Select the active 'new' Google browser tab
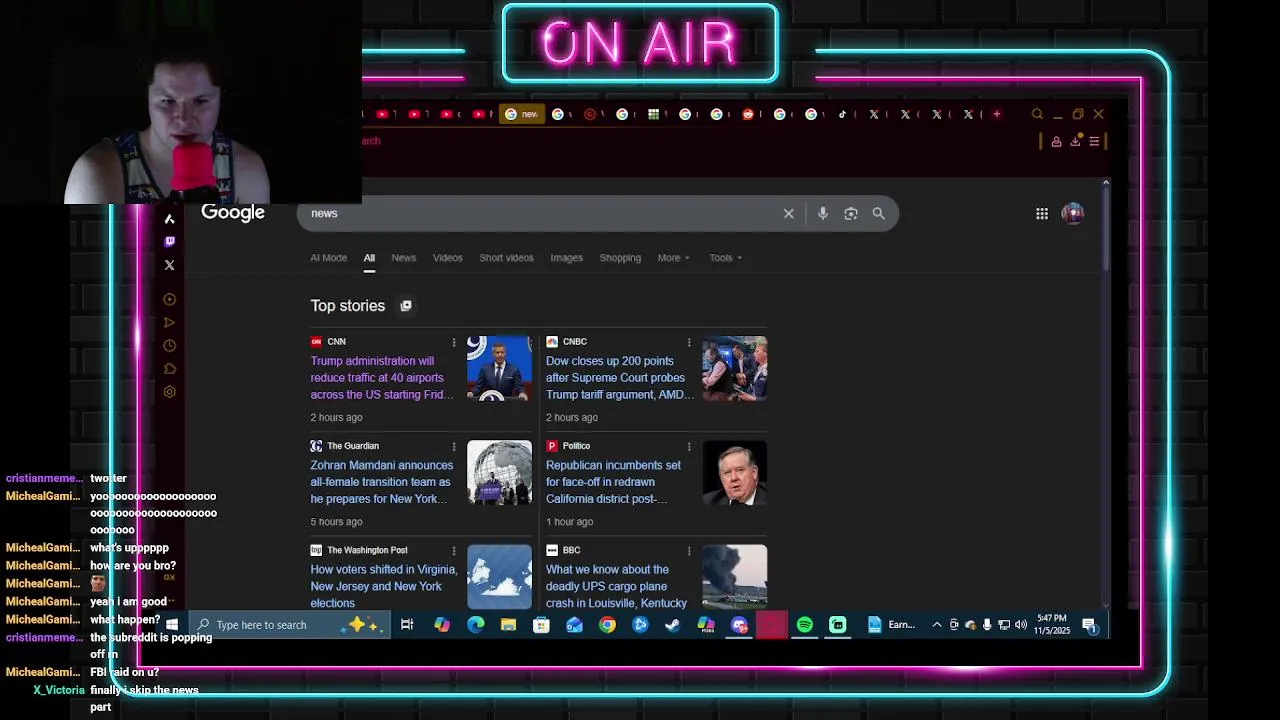 pyautogui.click(x=521, y=114)
